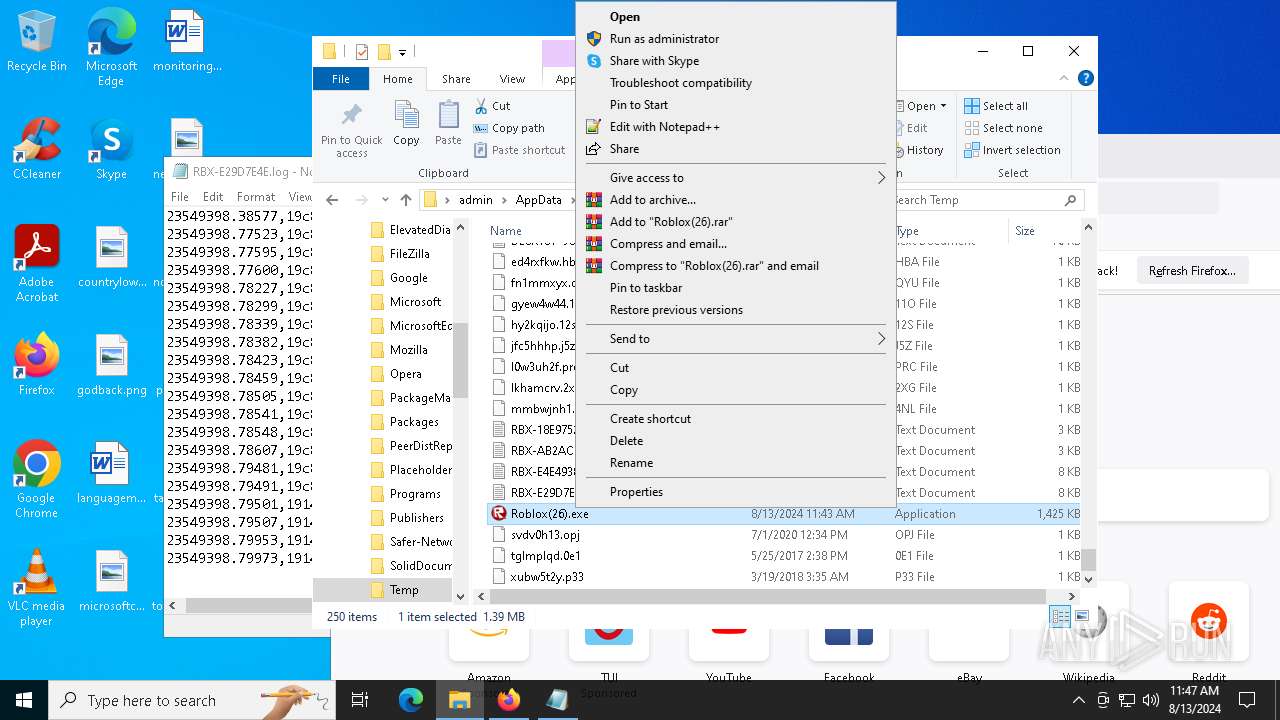Click Pin to Quick access ribbon icon
The image size is (1280, 720).
point(351,130)
